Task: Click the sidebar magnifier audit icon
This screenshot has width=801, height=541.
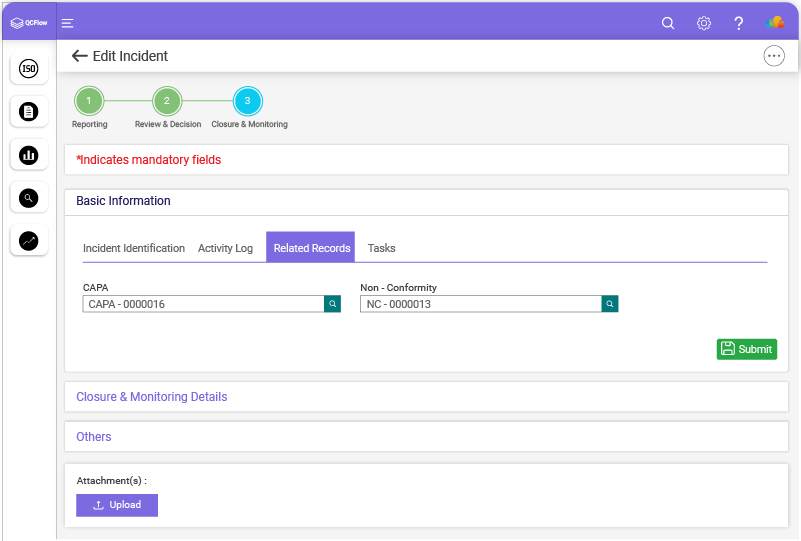Action: 29,198
